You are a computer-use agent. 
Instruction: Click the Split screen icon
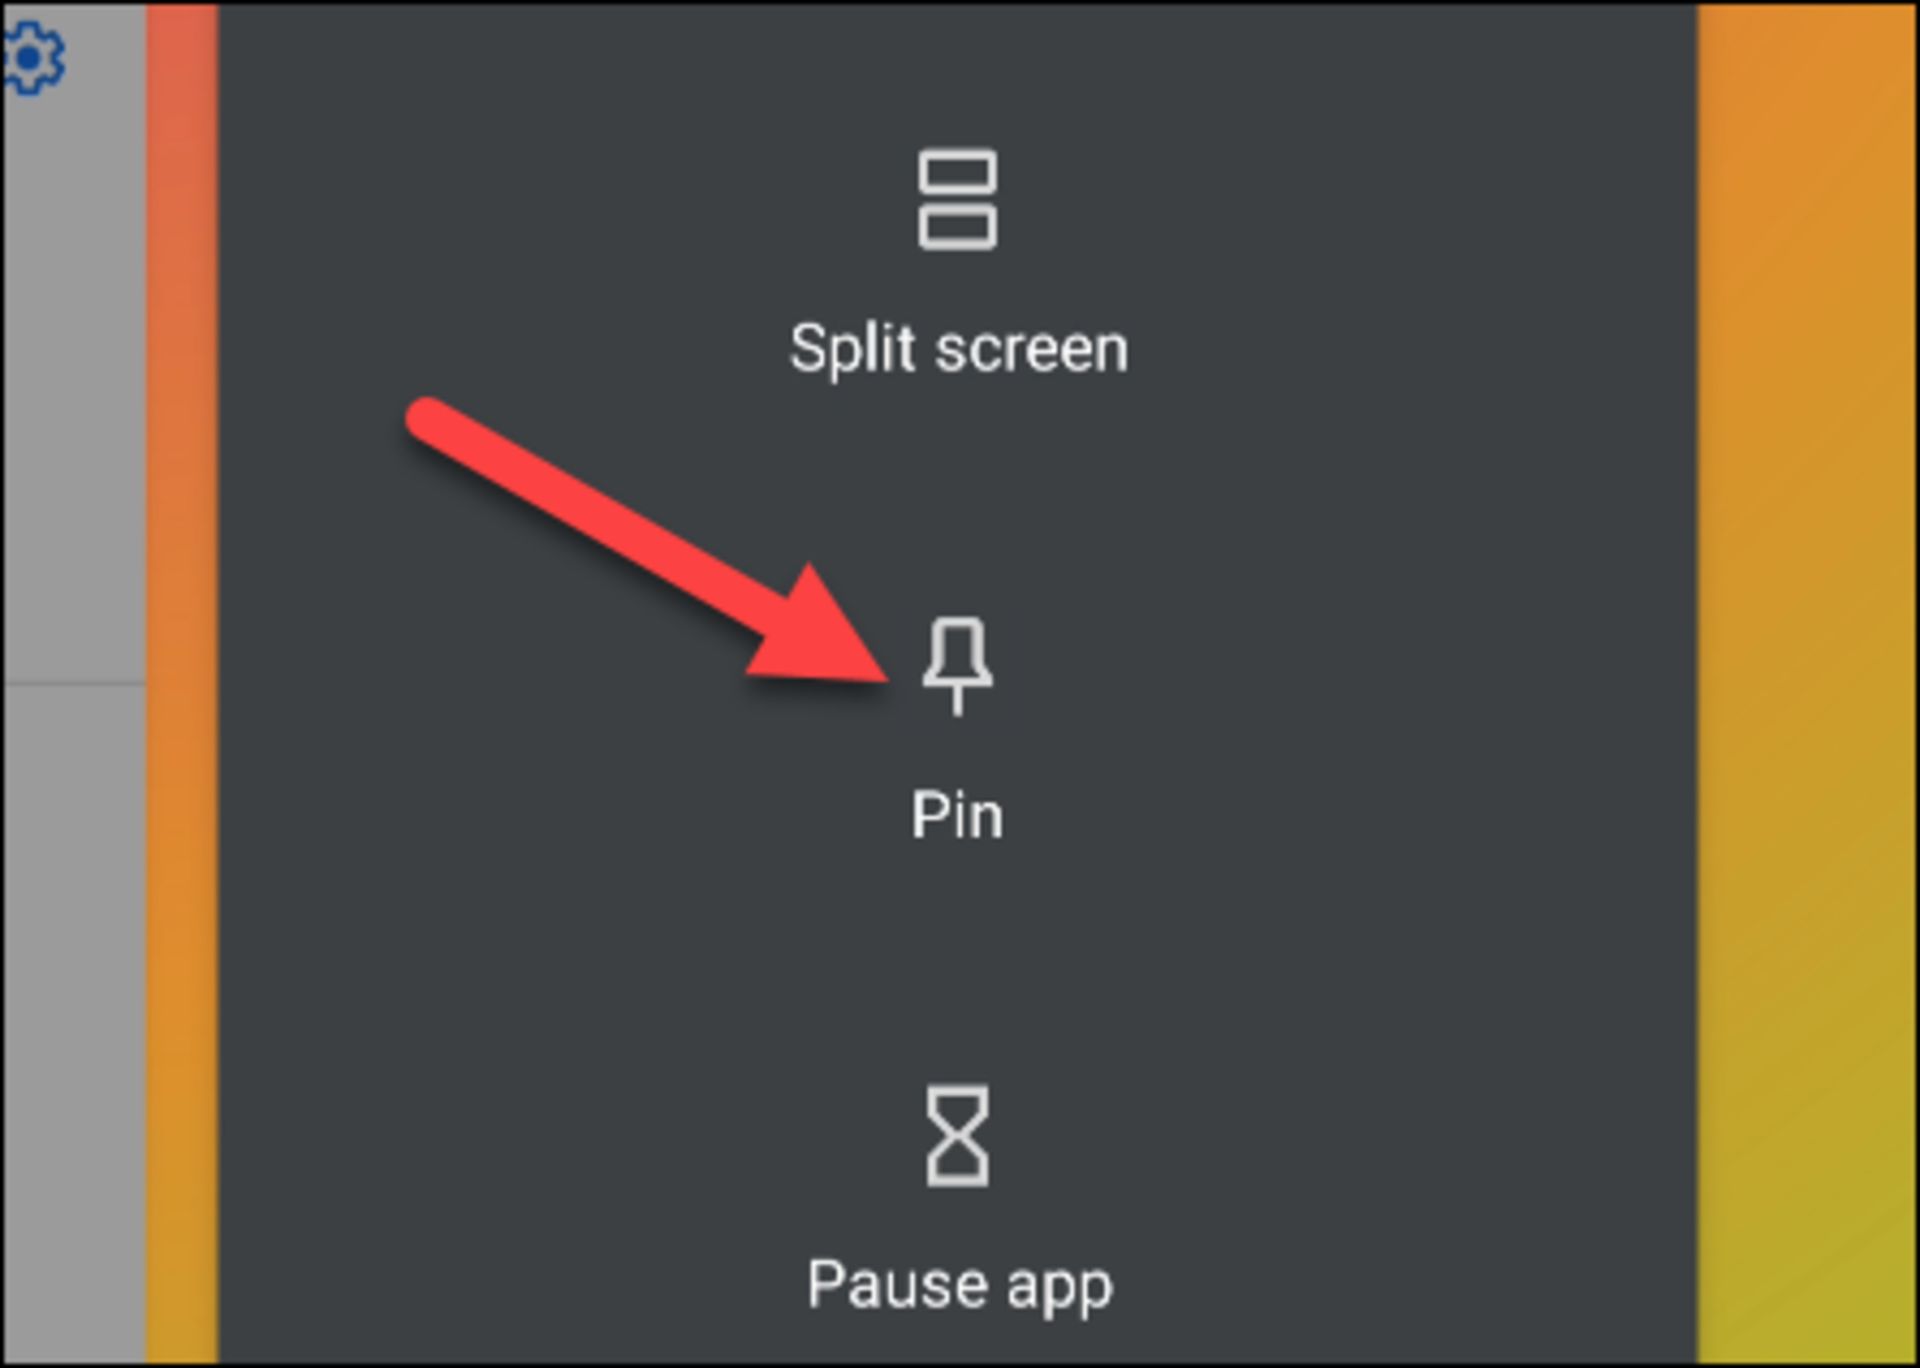point(957,200)
